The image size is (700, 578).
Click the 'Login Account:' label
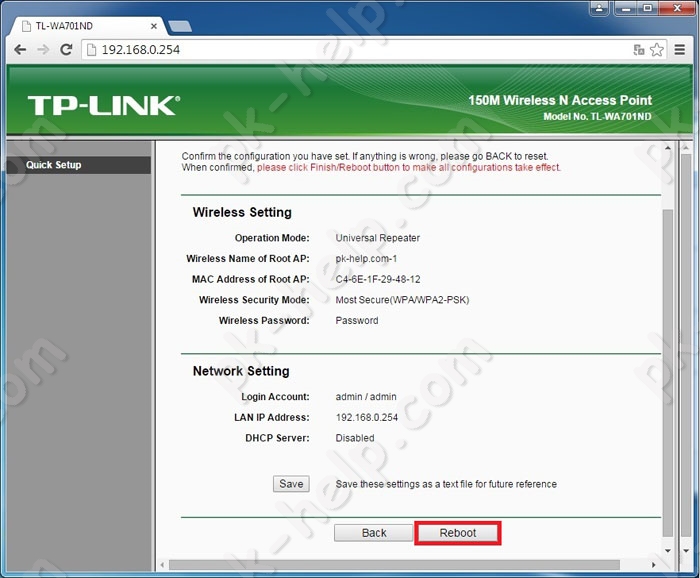[275, 397]
